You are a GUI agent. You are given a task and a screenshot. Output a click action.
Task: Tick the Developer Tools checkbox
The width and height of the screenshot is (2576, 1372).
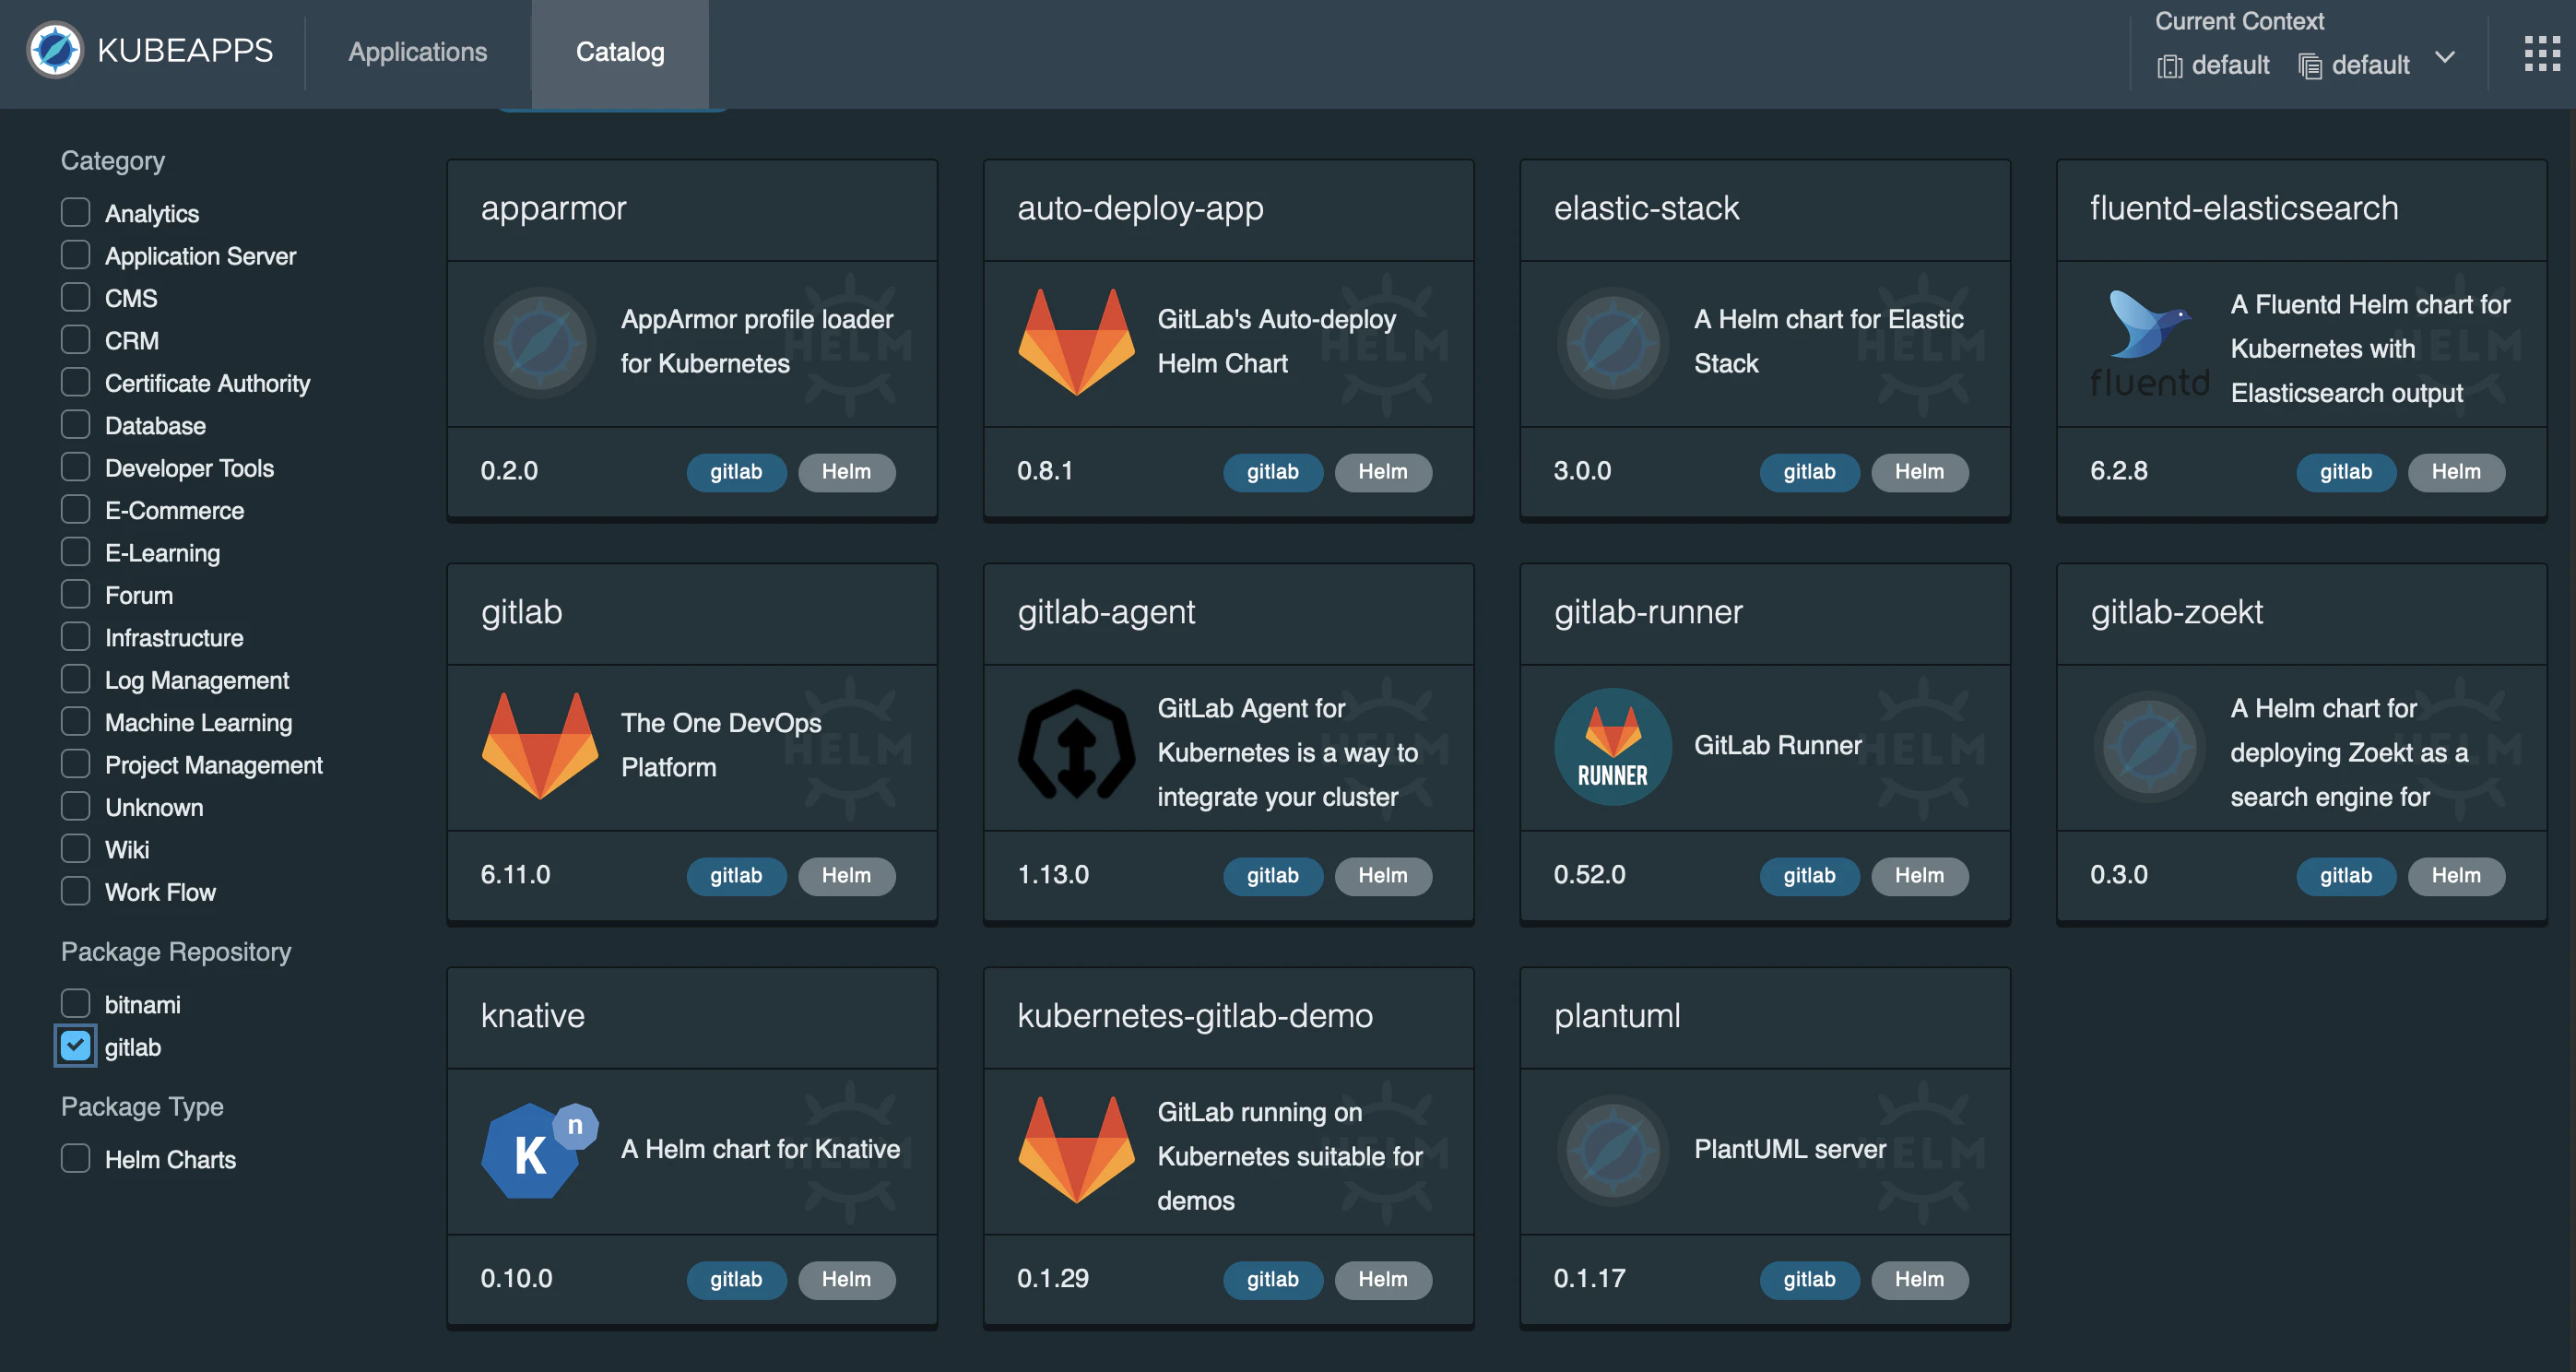(x=75, y=467)
